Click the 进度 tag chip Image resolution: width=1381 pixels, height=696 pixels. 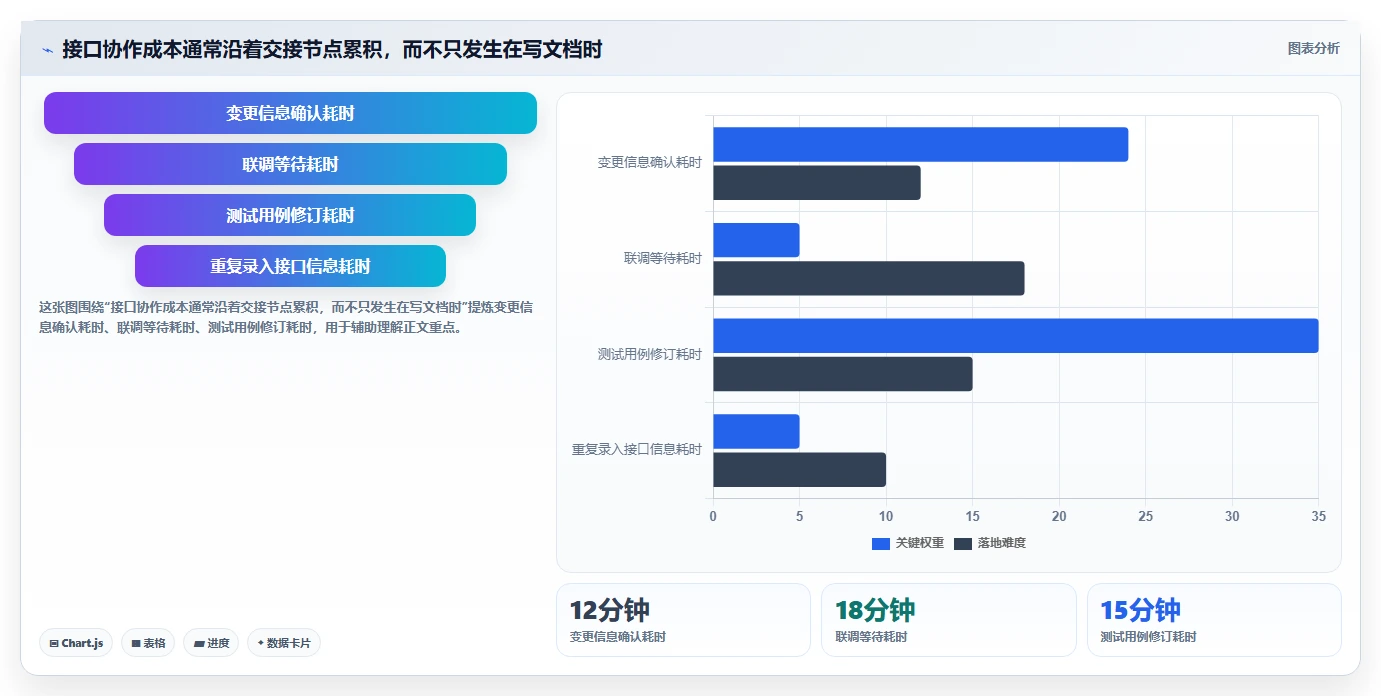tap(211, 643)
